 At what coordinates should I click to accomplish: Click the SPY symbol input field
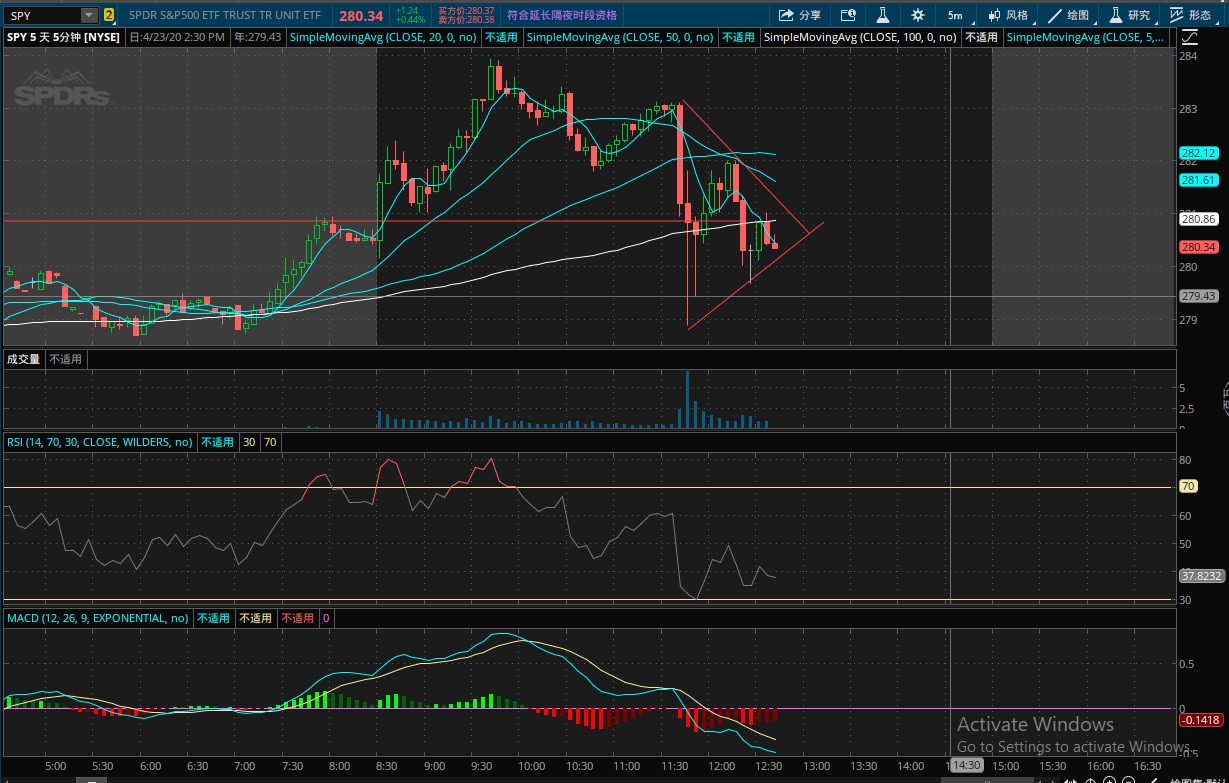(x=42, y=15)
